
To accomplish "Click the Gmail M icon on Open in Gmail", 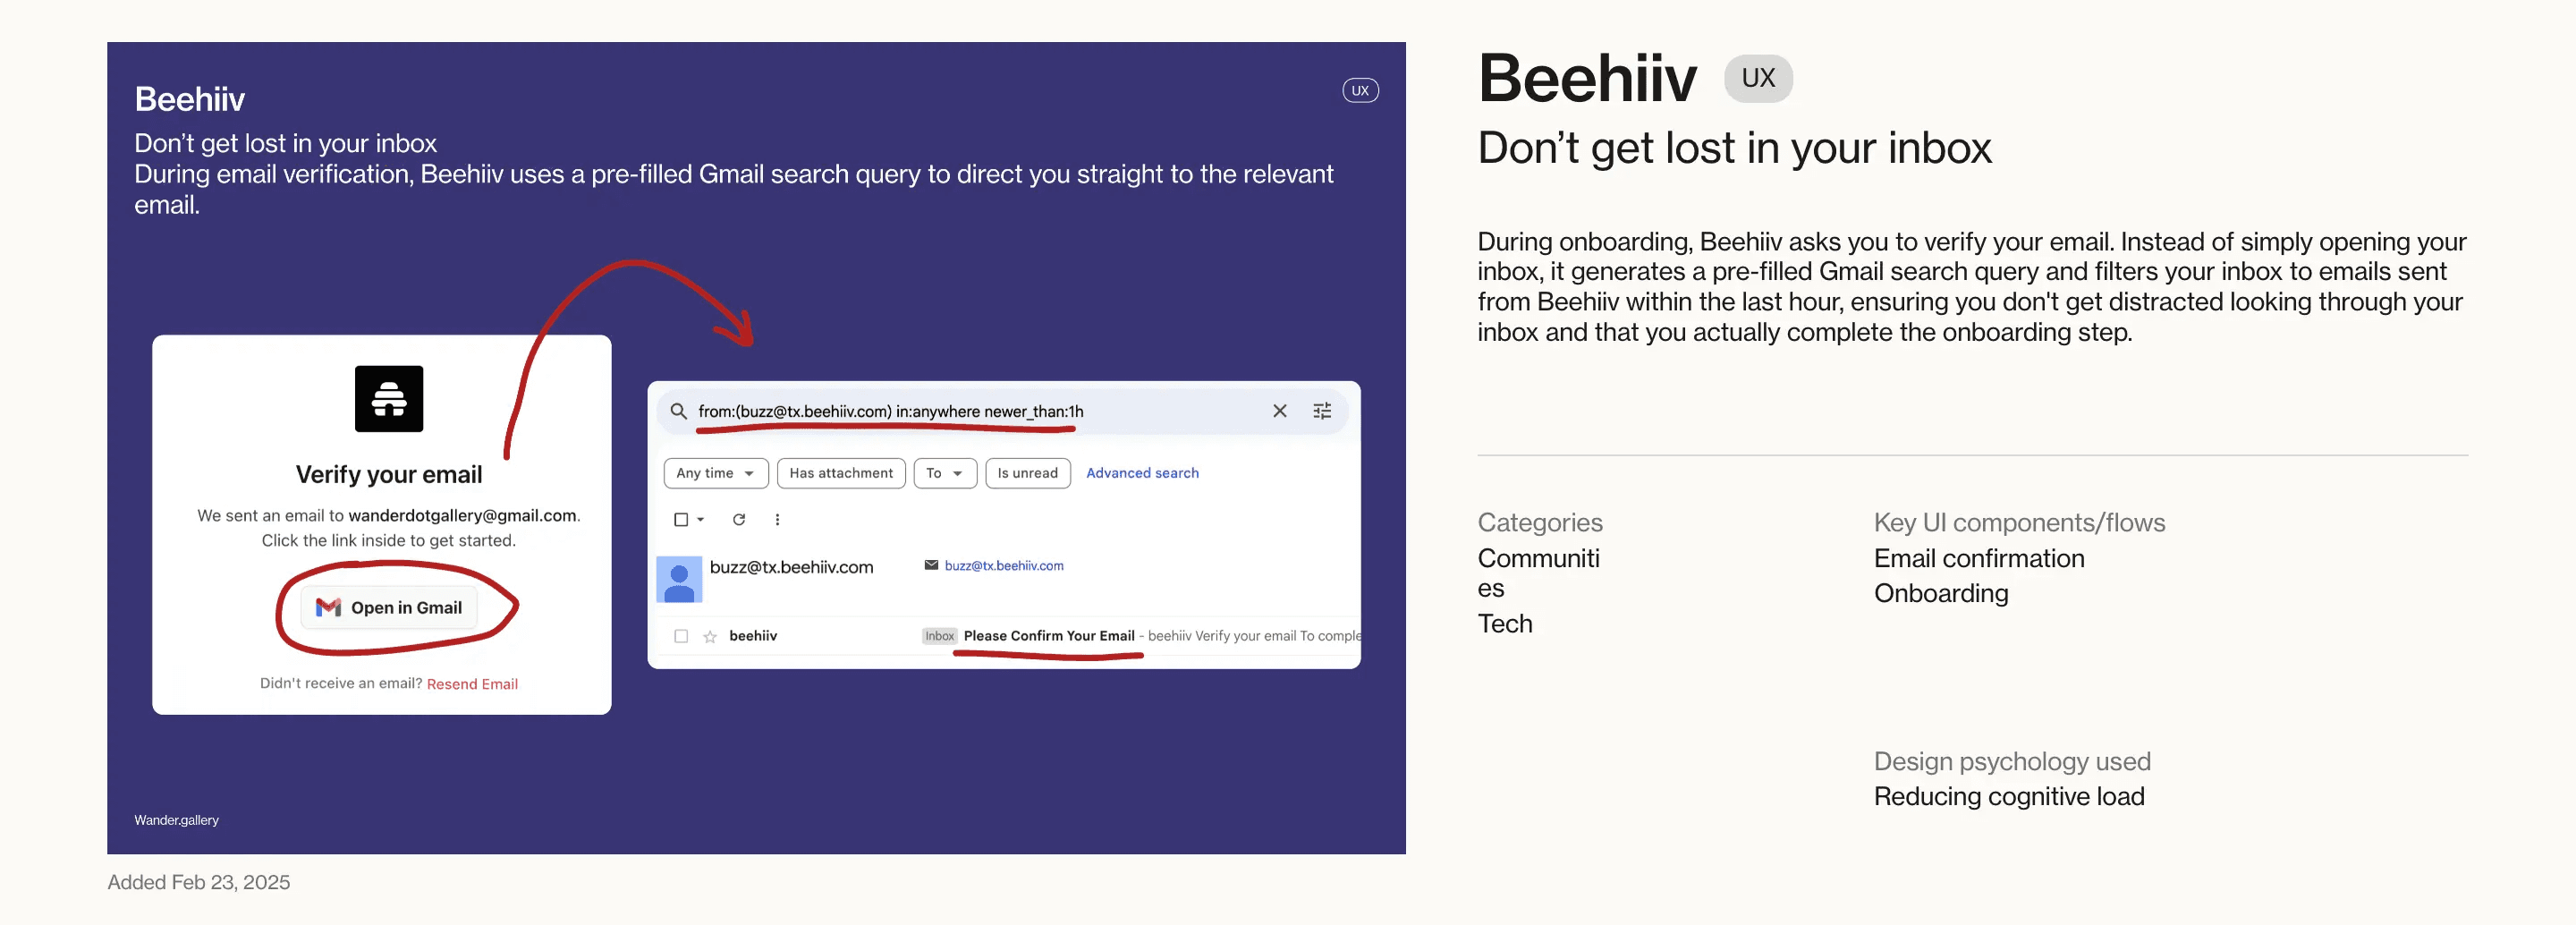I will pyautogui.click(x=328, y=607).
